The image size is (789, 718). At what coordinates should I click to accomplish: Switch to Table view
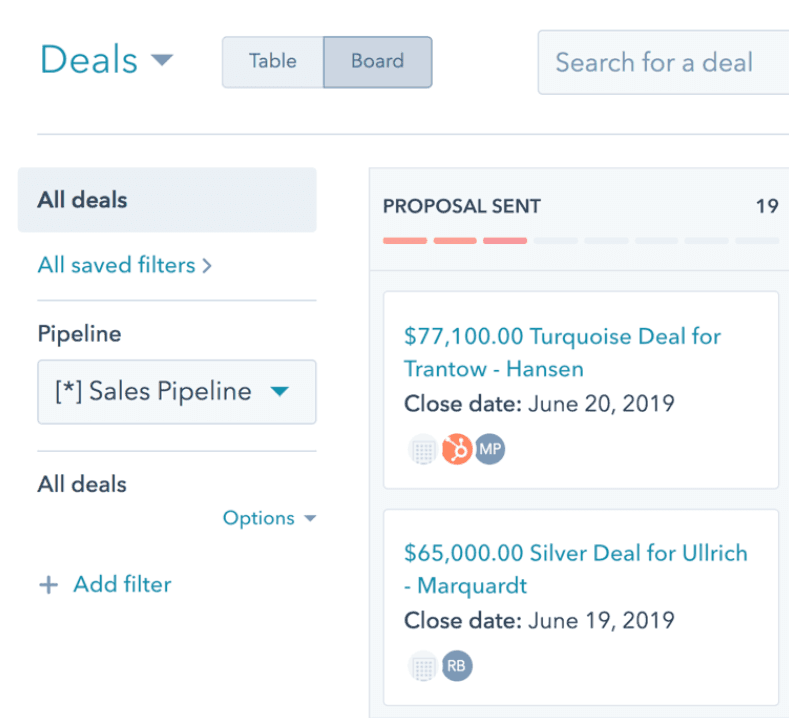[x=273, y=61]
